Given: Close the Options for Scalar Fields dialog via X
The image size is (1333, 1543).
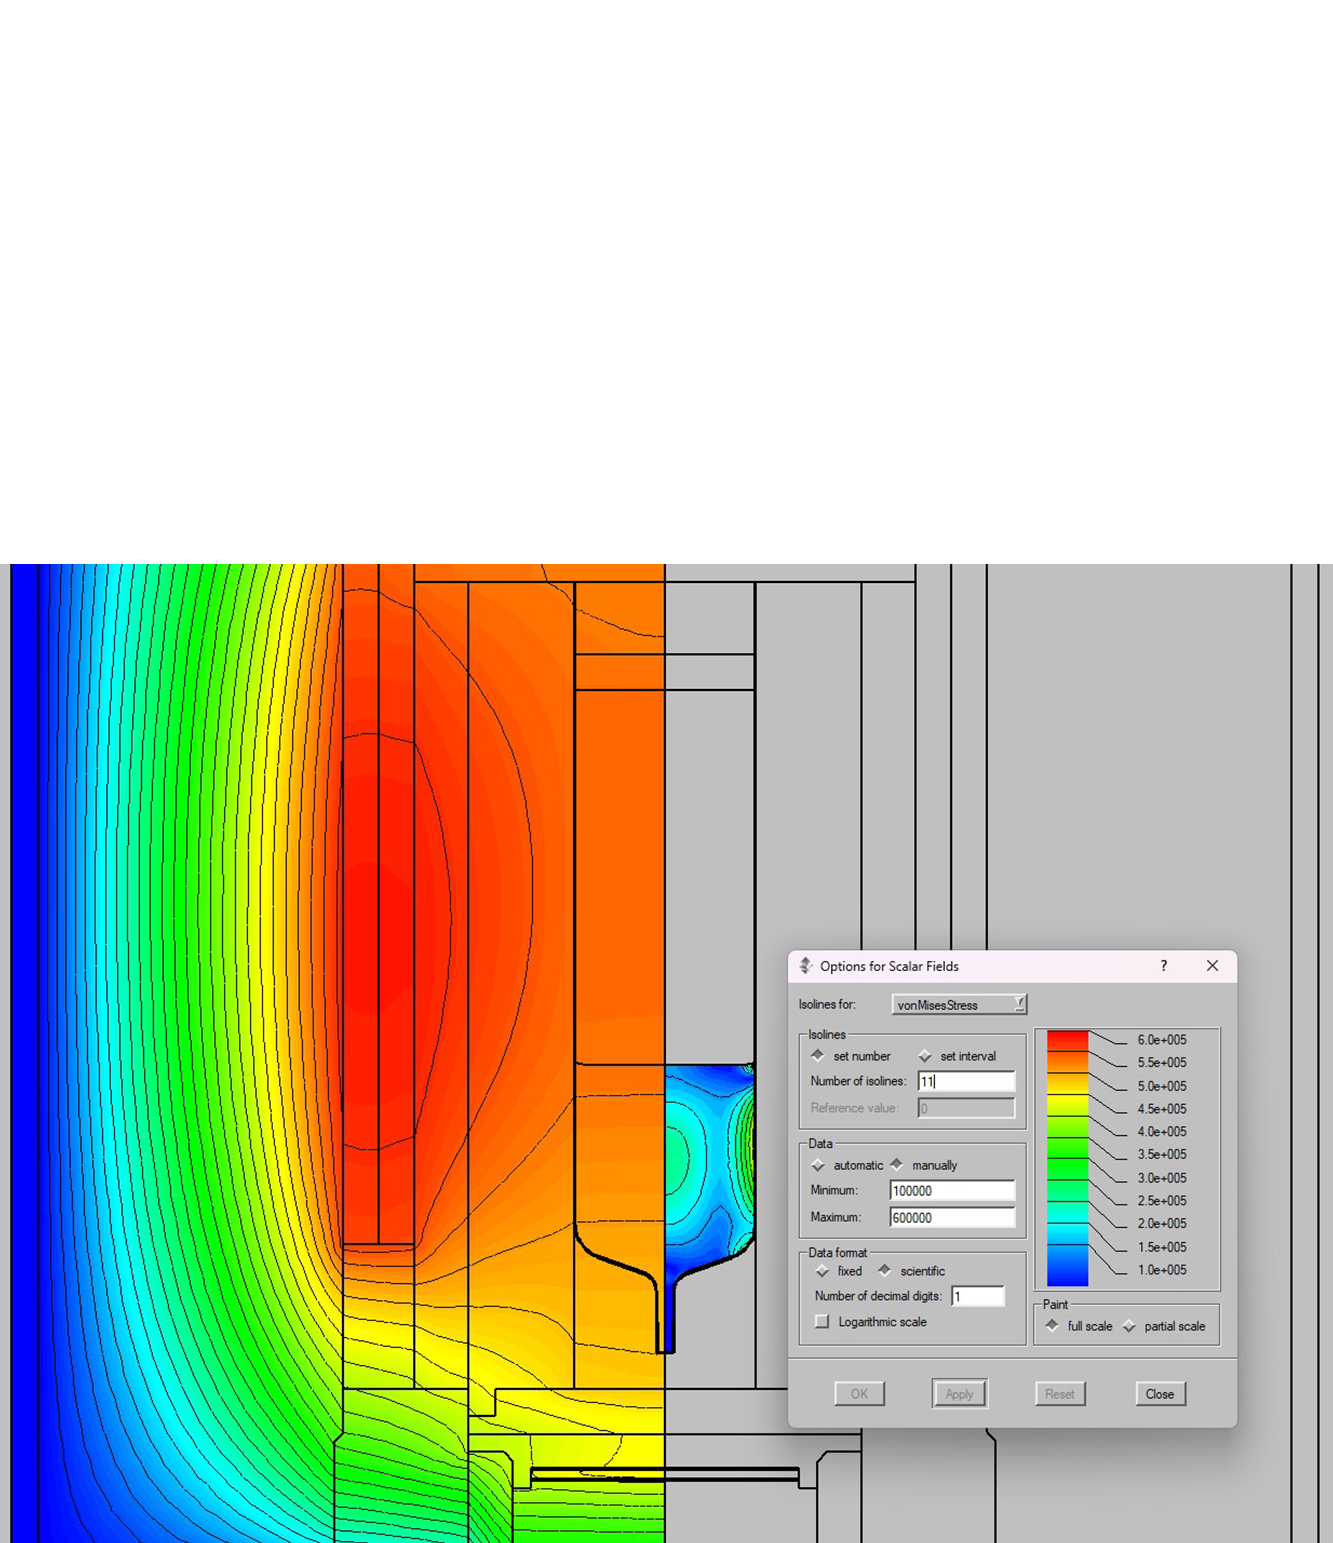Looking at the screenshot, I should [1212, 966].
